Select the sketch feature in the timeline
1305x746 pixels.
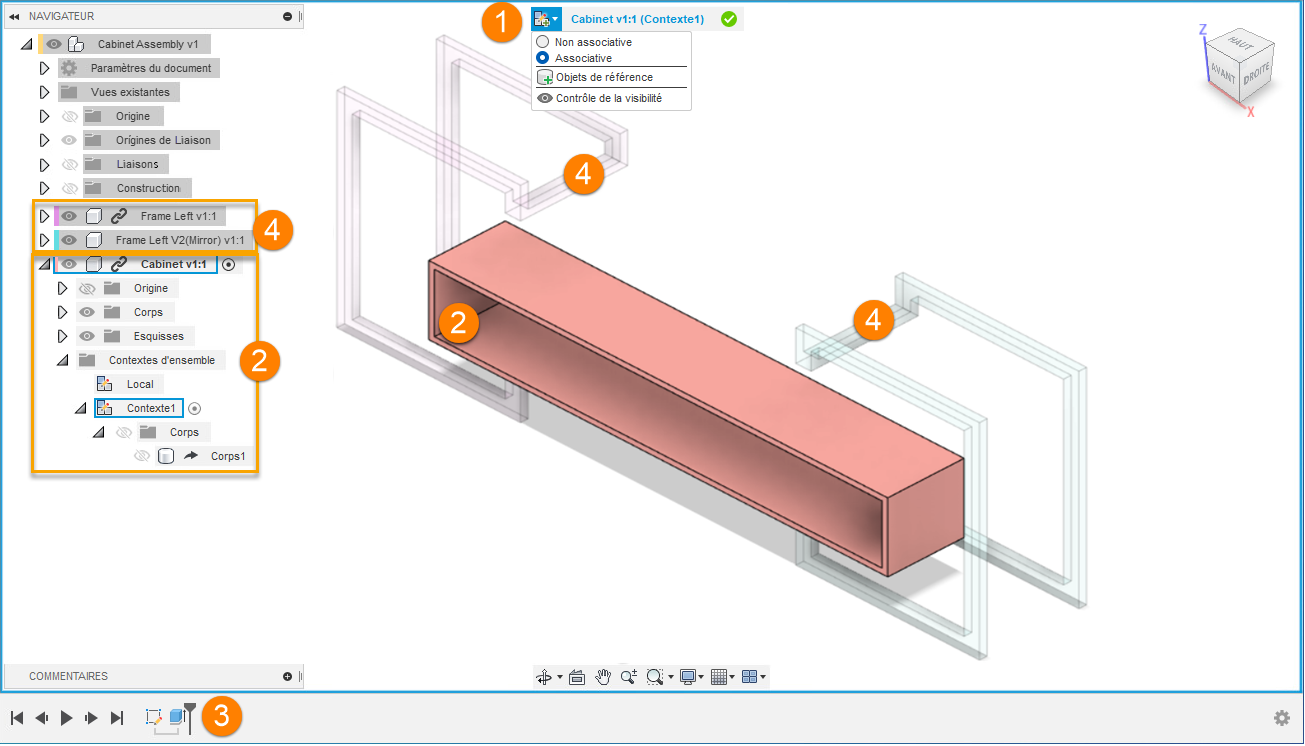coord(154,717)
